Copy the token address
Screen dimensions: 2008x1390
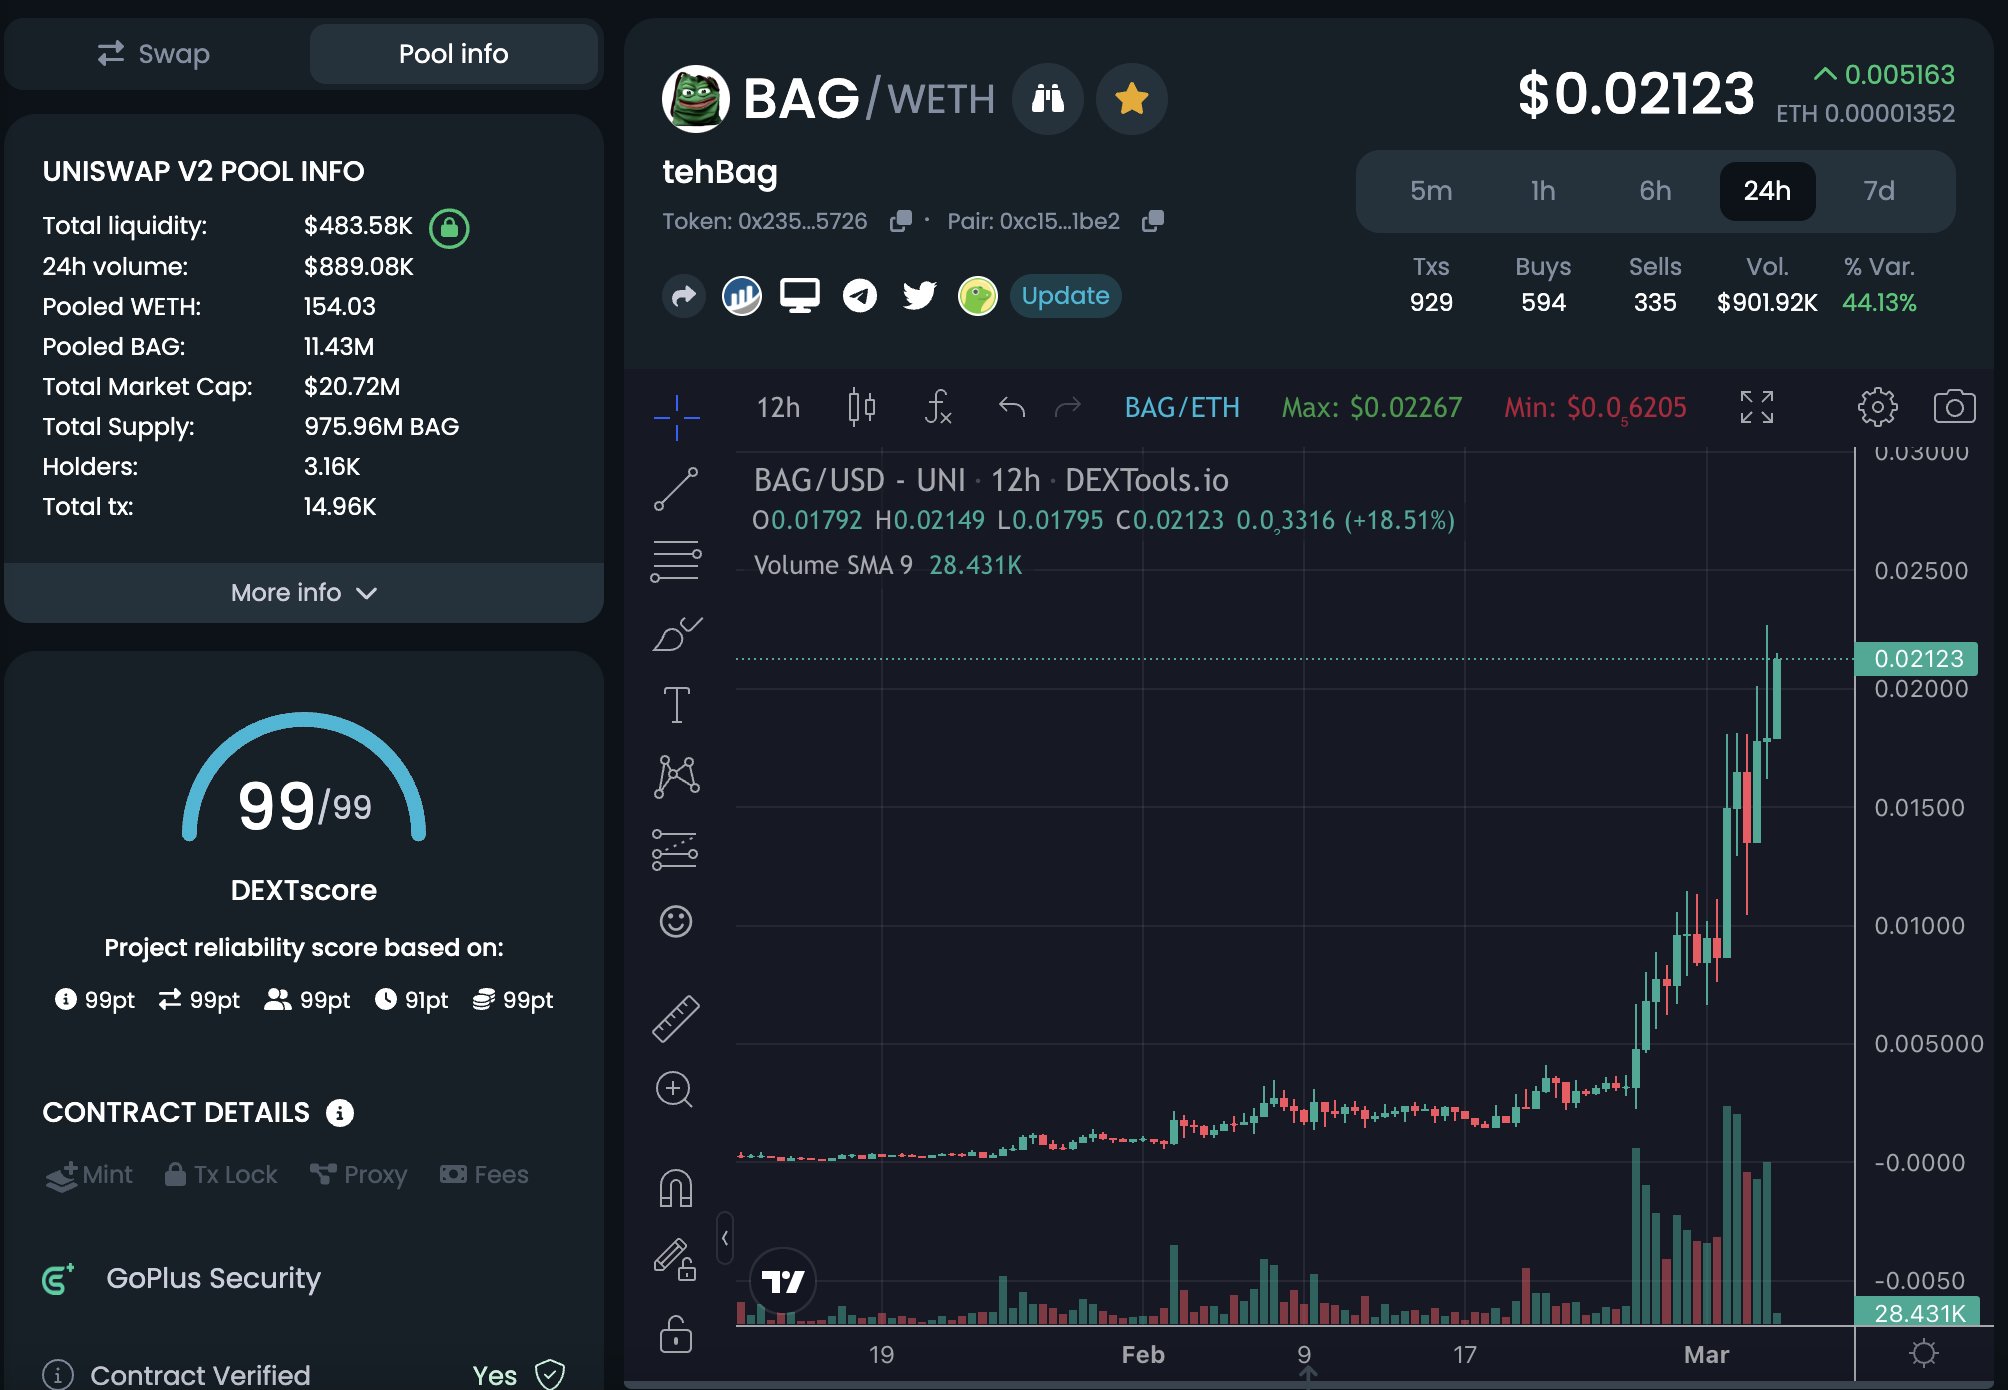(x=900, y=221)
